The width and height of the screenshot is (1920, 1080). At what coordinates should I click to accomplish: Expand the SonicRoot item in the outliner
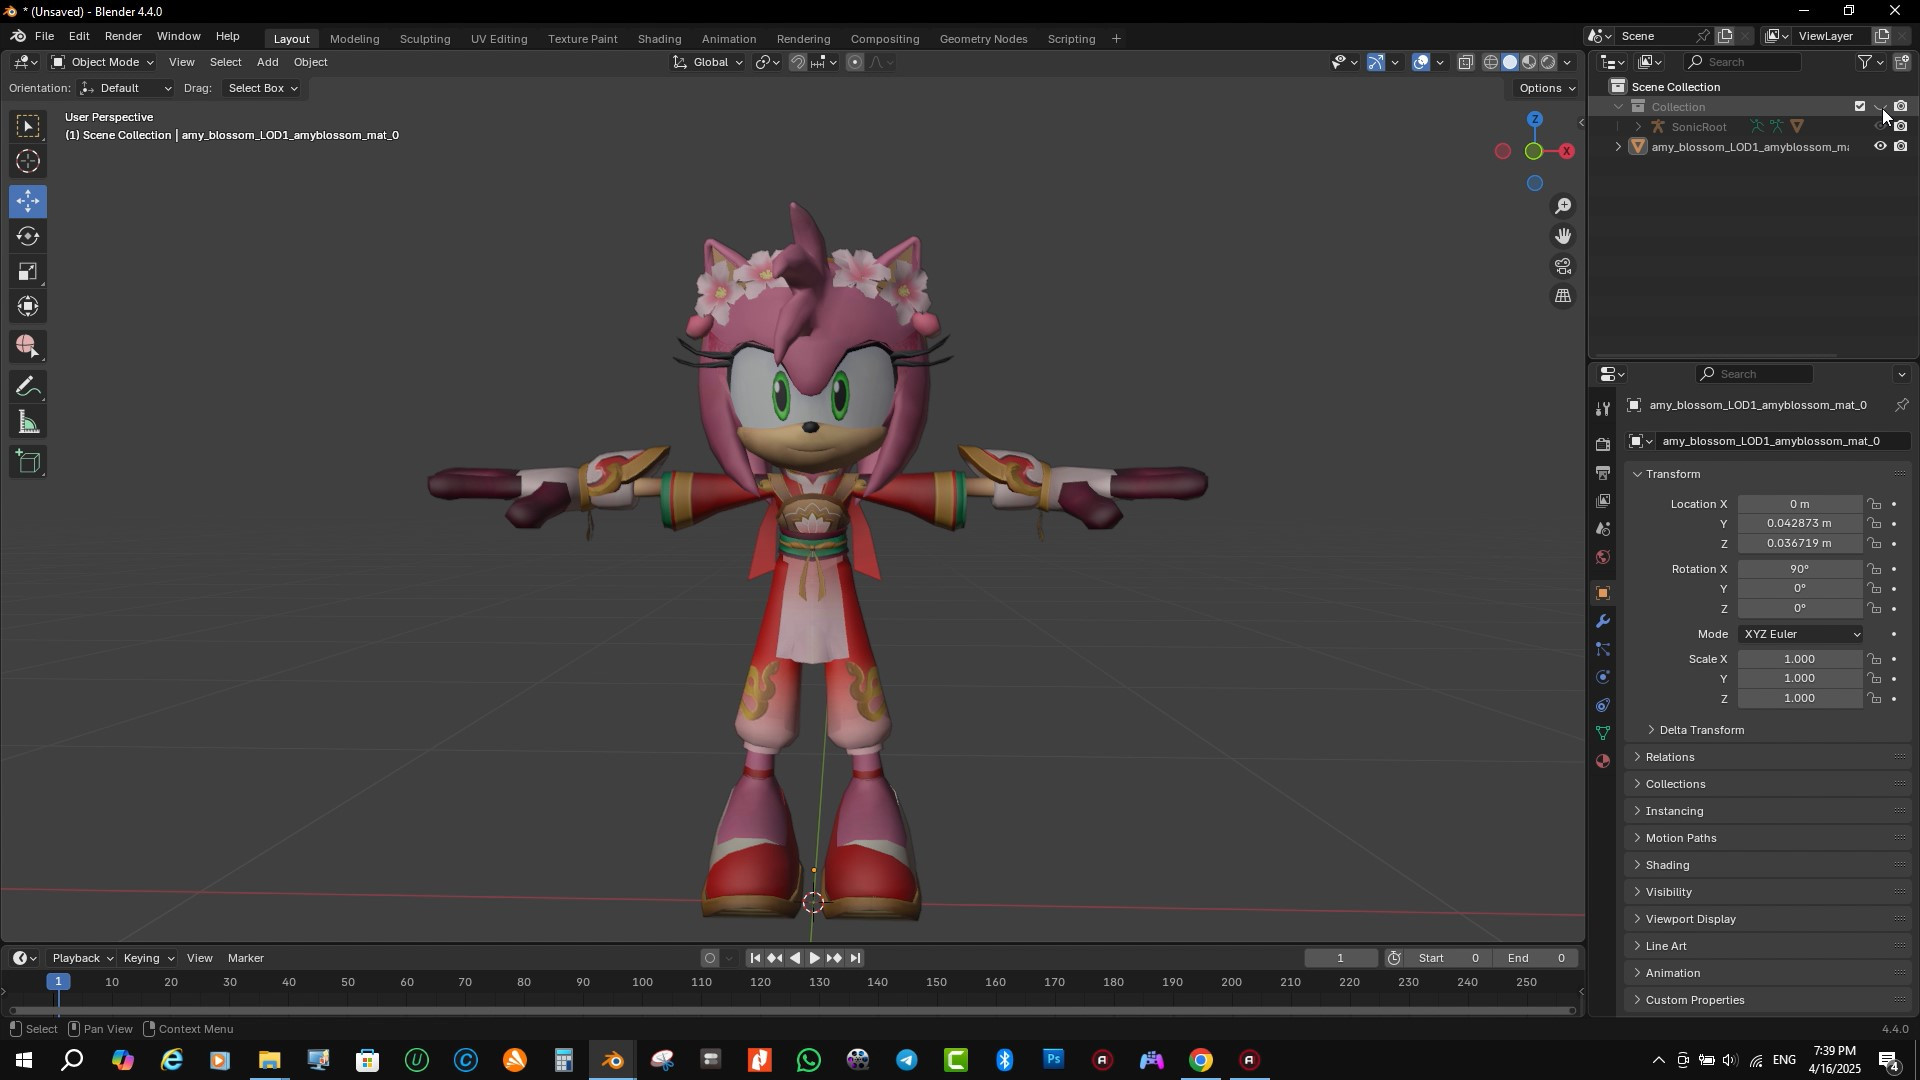[x=1638, y=126]
